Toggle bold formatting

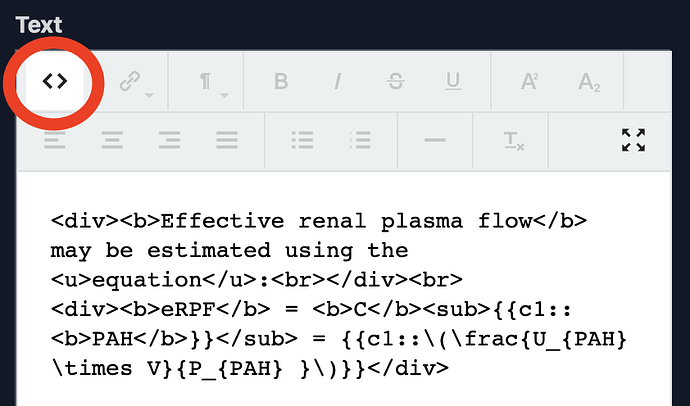[281, 82]
